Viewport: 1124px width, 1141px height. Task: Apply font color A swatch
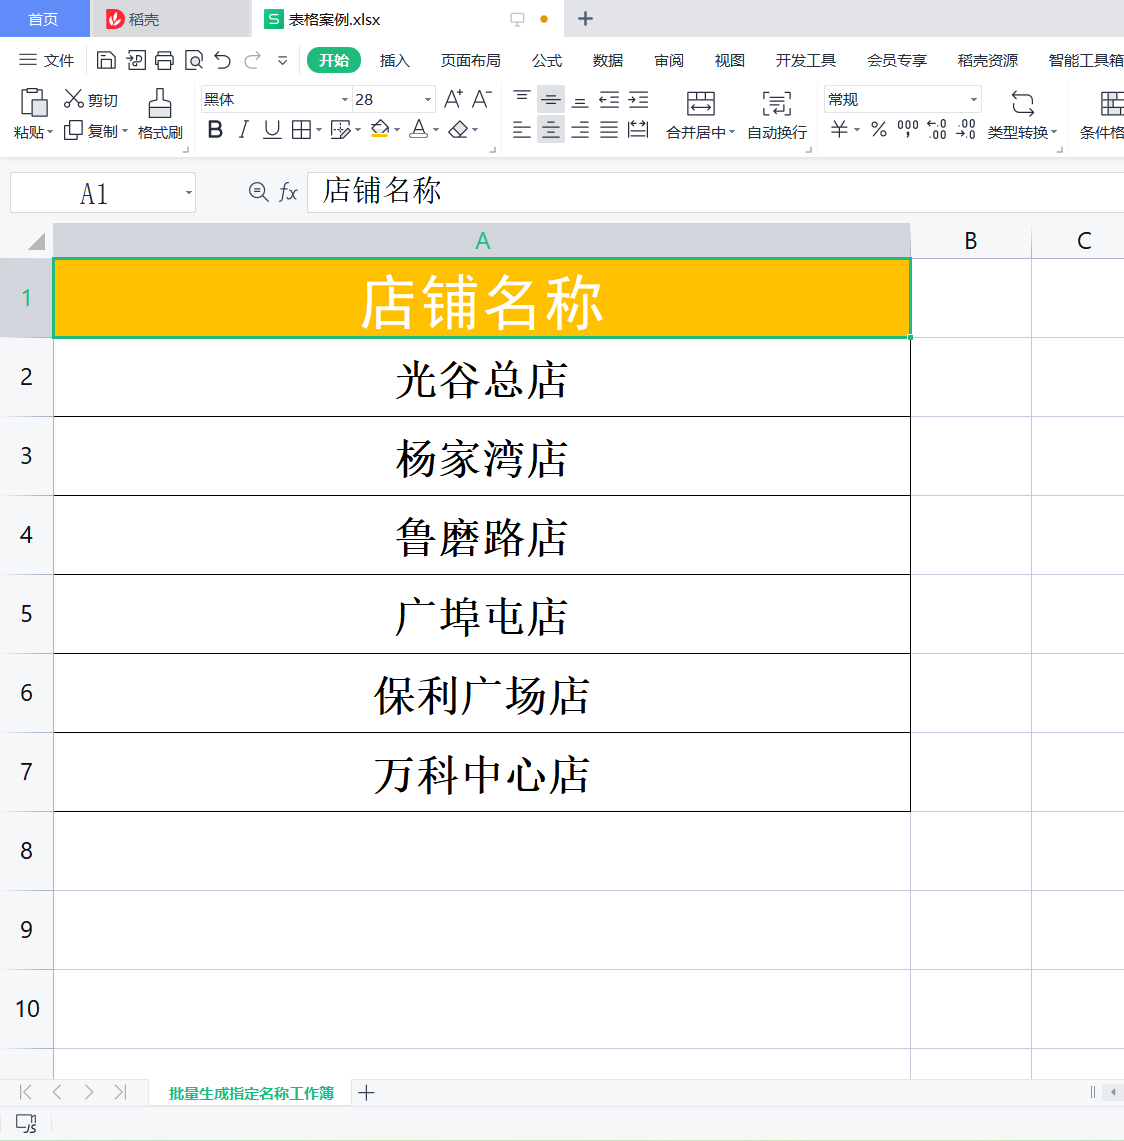[418, 130]
